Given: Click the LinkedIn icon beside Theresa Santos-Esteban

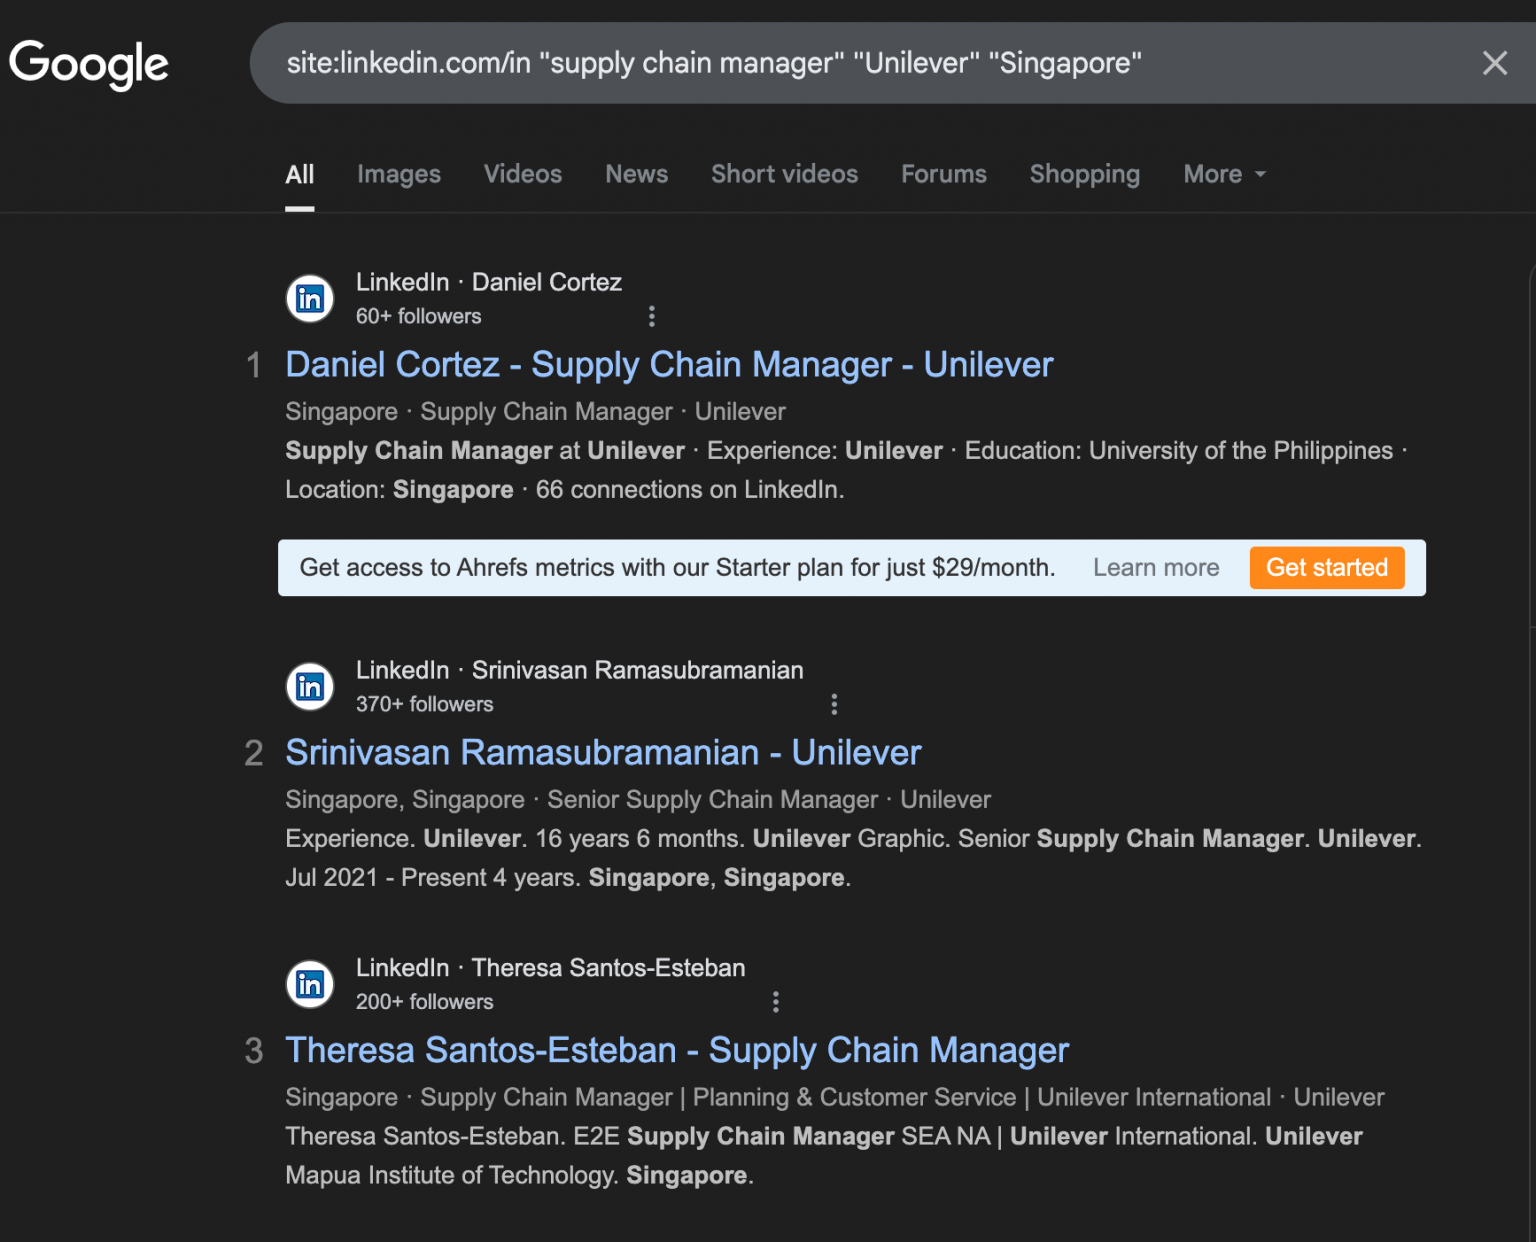Looking at the screenshot, I should point(310,984).
